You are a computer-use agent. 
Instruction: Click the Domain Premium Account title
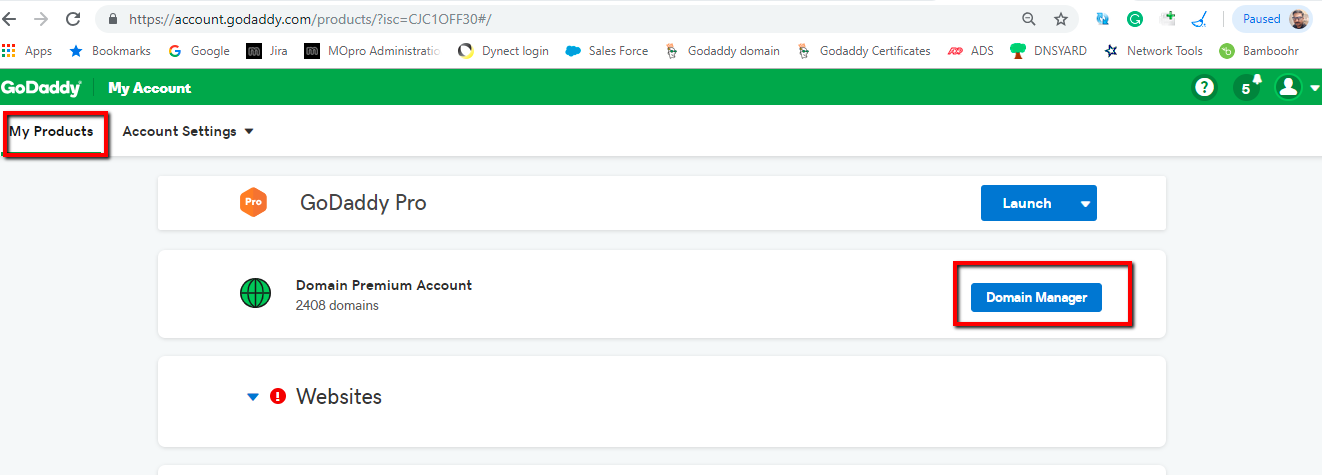384,285
